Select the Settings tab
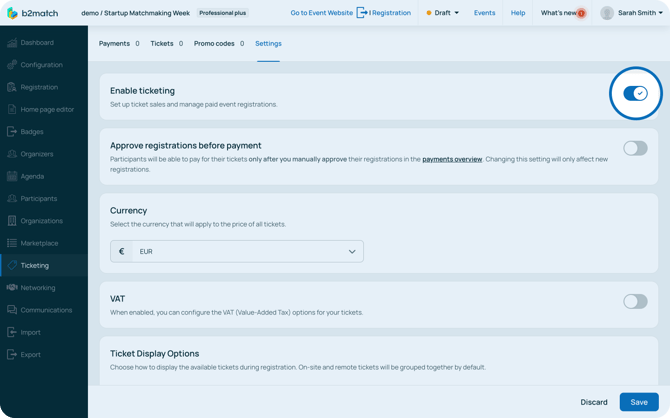670x418 pixels. (x=268, y=44)
